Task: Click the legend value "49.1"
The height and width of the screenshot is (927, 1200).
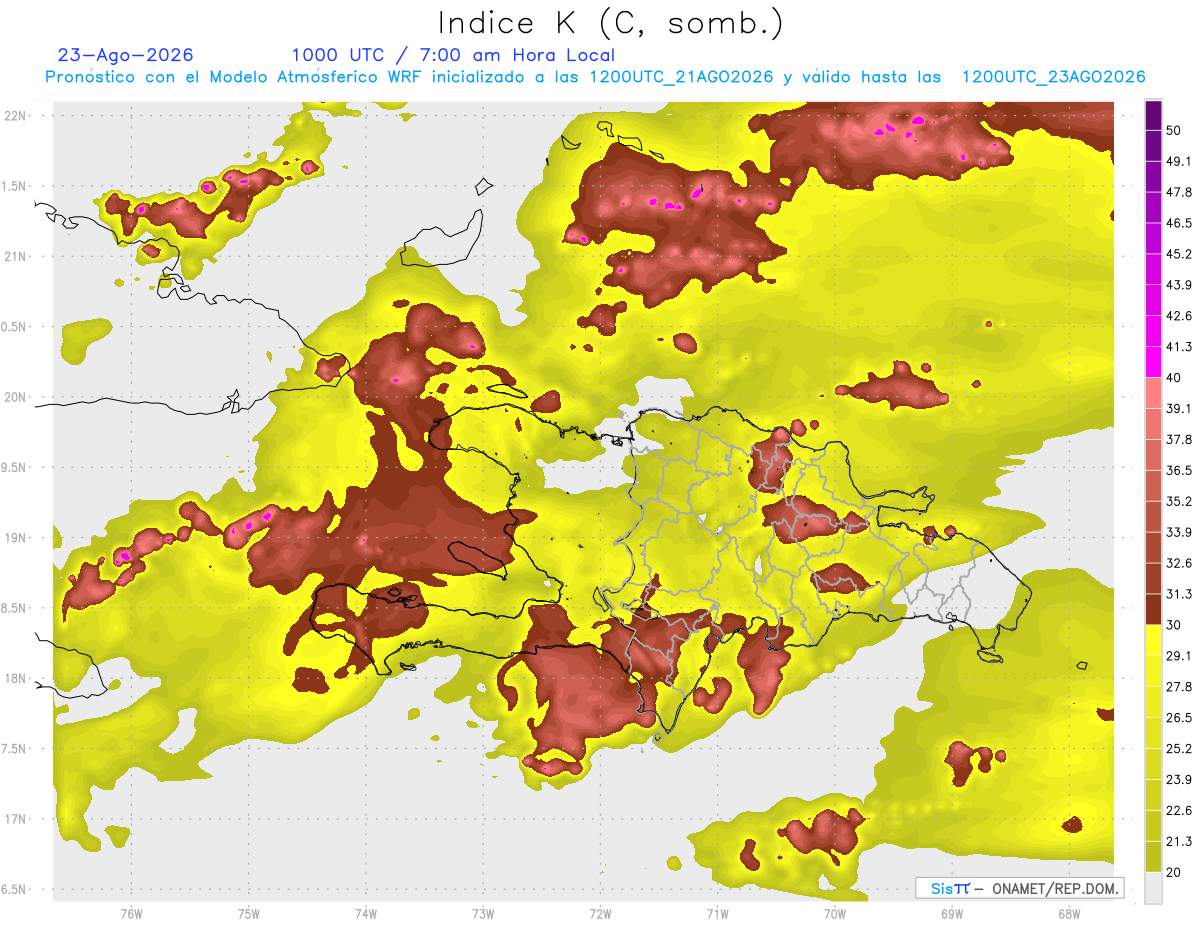Action: coord(1179,162)
